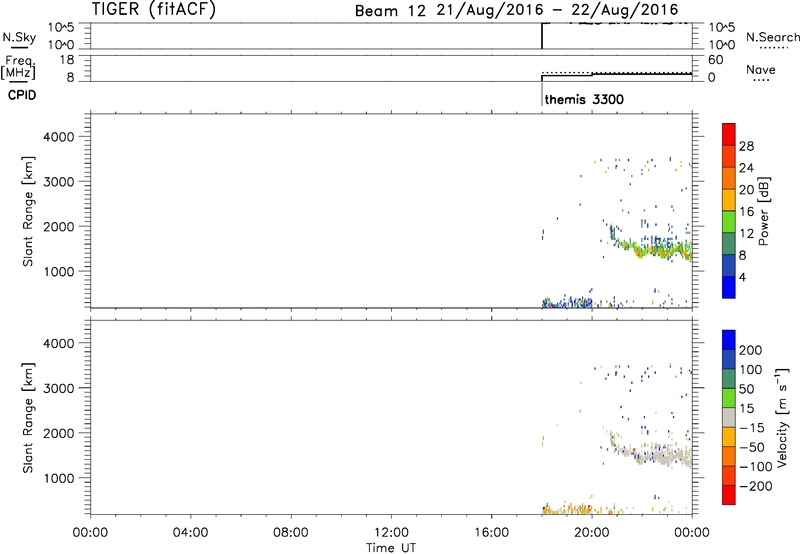Viewport: 800px width, 554px height.
Task: Click the '12:00' time axis label
Action: coord(391,533)
